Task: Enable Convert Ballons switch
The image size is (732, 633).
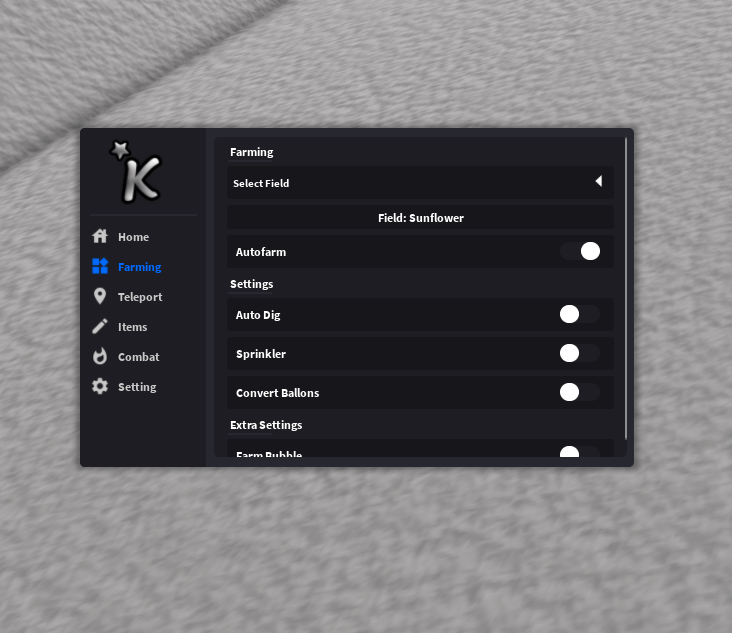Action: (580, 392)
